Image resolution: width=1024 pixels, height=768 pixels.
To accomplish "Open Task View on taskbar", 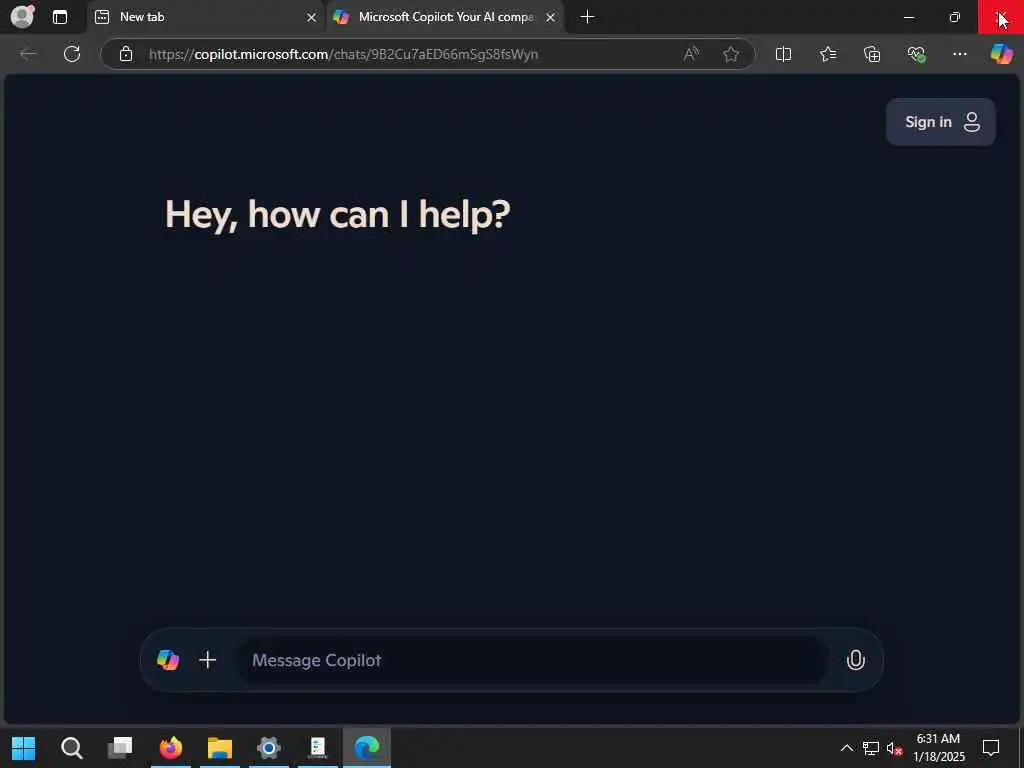I will coord(120,748).
